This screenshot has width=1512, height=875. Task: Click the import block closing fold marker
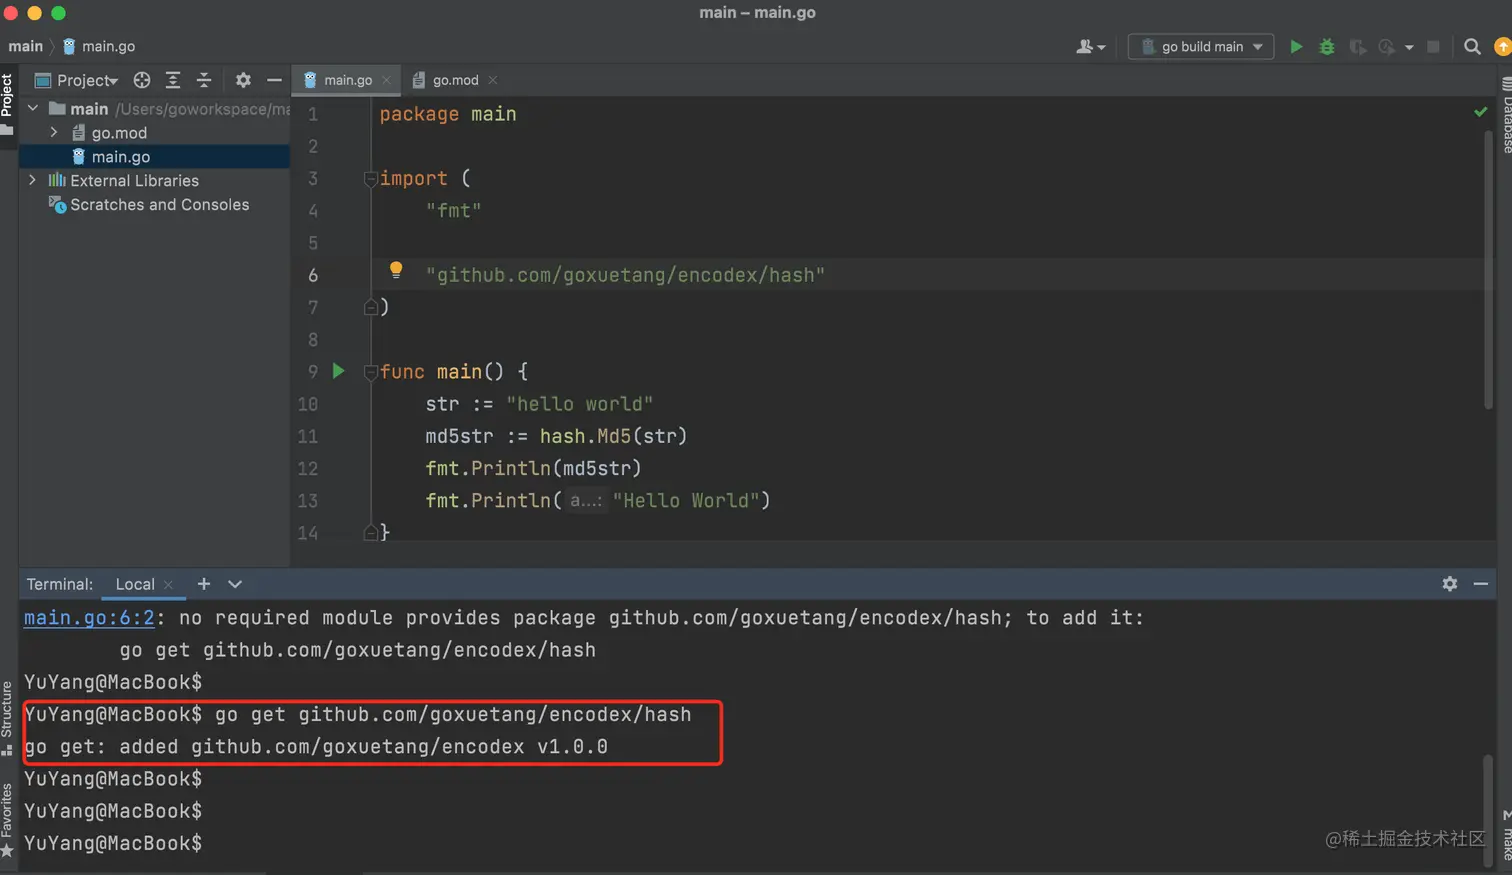(370, 307)
